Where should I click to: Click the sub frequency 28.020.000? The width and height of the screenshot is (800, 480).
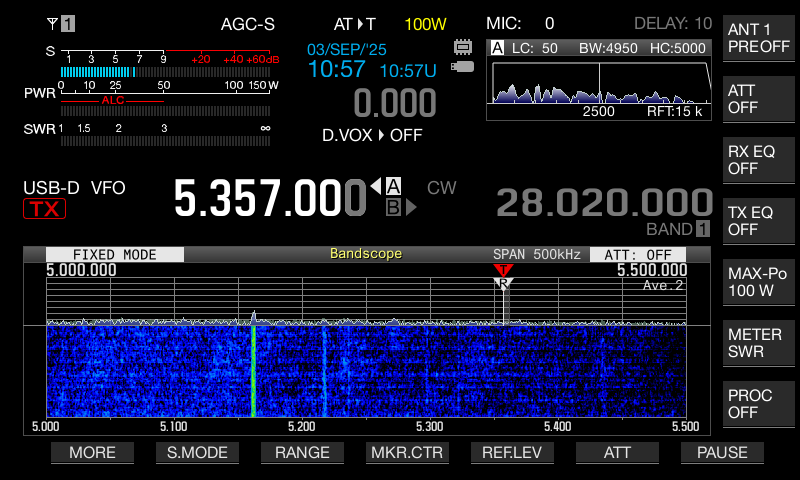coord(605,203)
